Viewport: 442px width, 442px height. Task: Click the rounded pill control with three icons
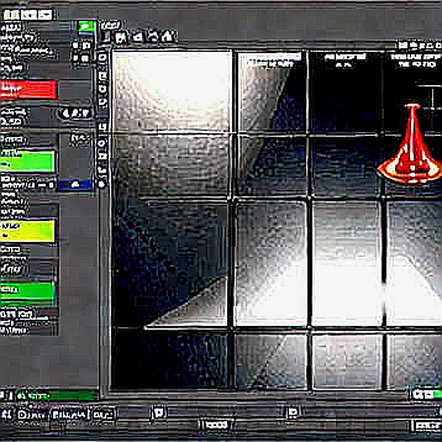pos(76,113)
